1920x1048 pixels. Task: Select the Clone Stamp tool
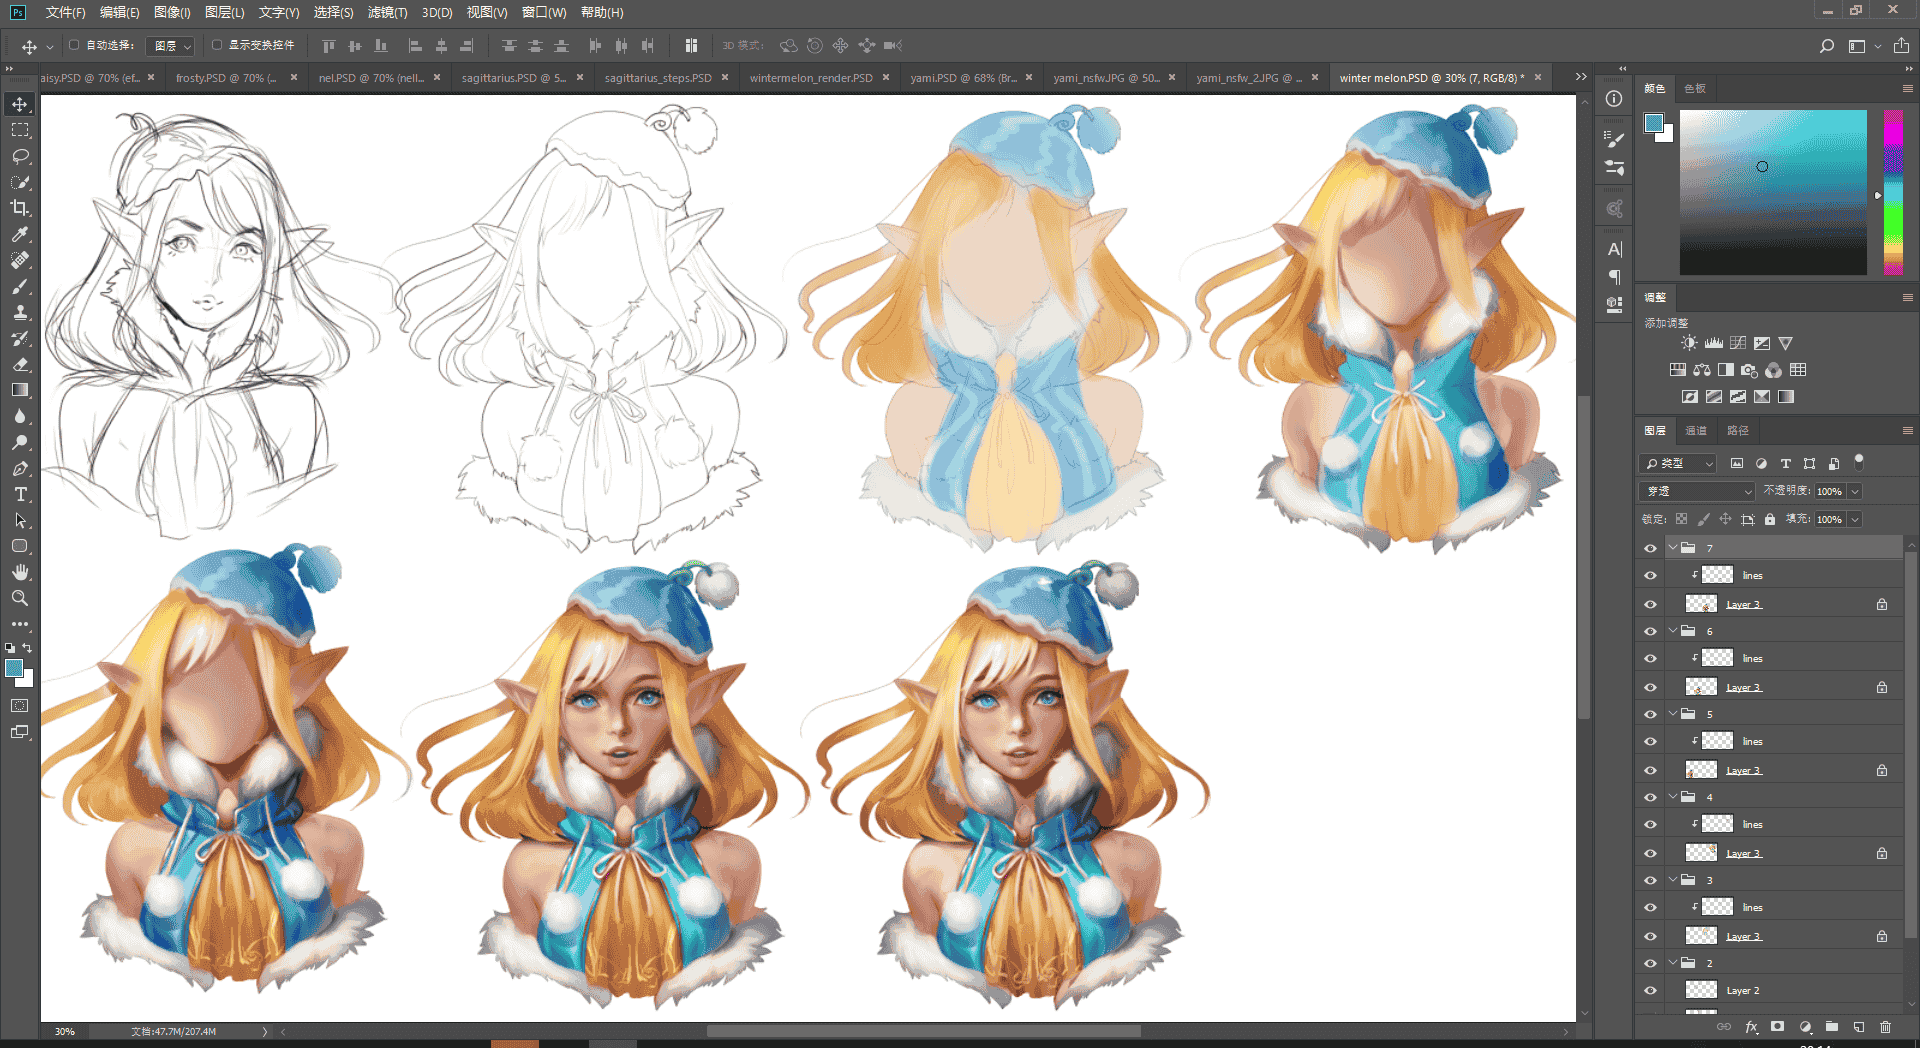coord(20,312)
